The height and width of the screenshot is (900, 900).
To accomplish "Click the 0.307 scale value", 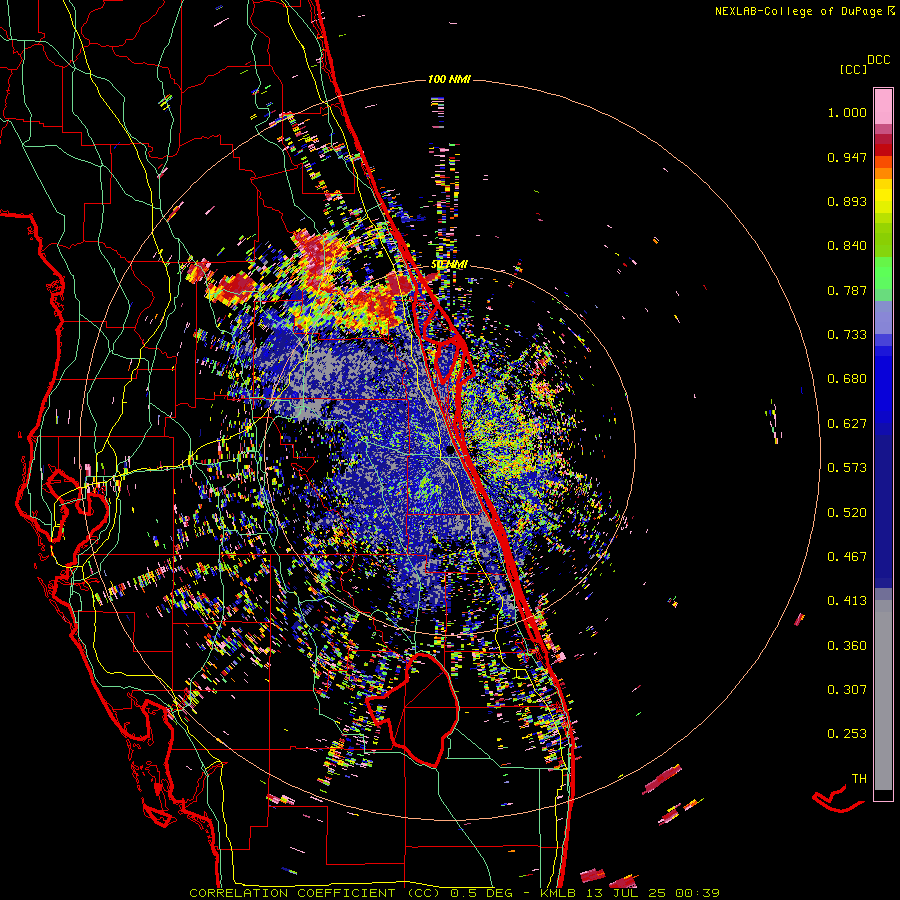I will [x=847, y=690].
